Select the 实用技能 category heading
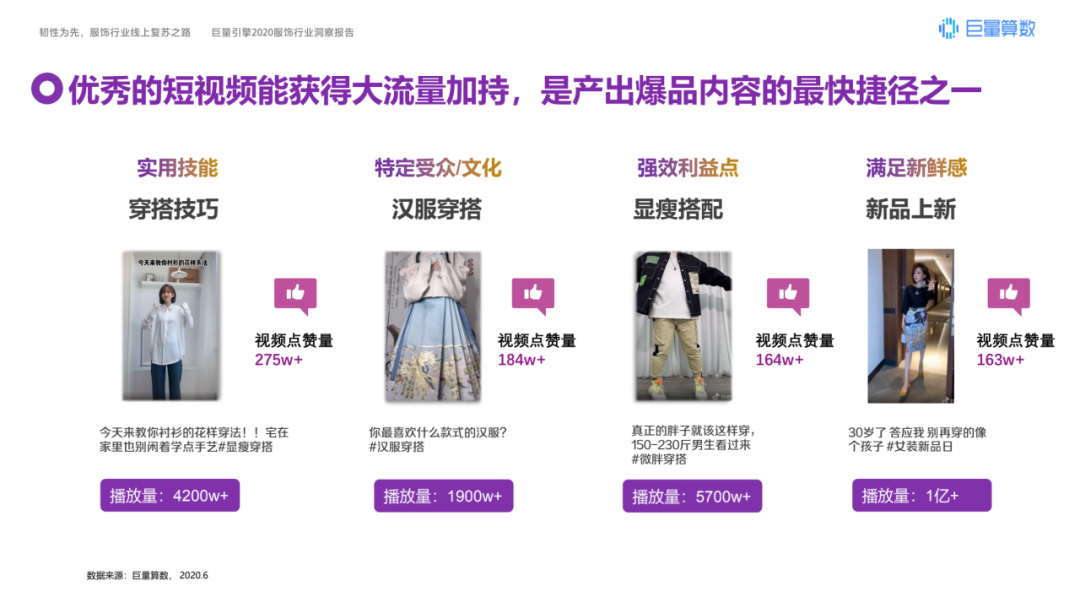Image resolution: width=1080 pixels, height=608 pixels. tap(177, 168)
